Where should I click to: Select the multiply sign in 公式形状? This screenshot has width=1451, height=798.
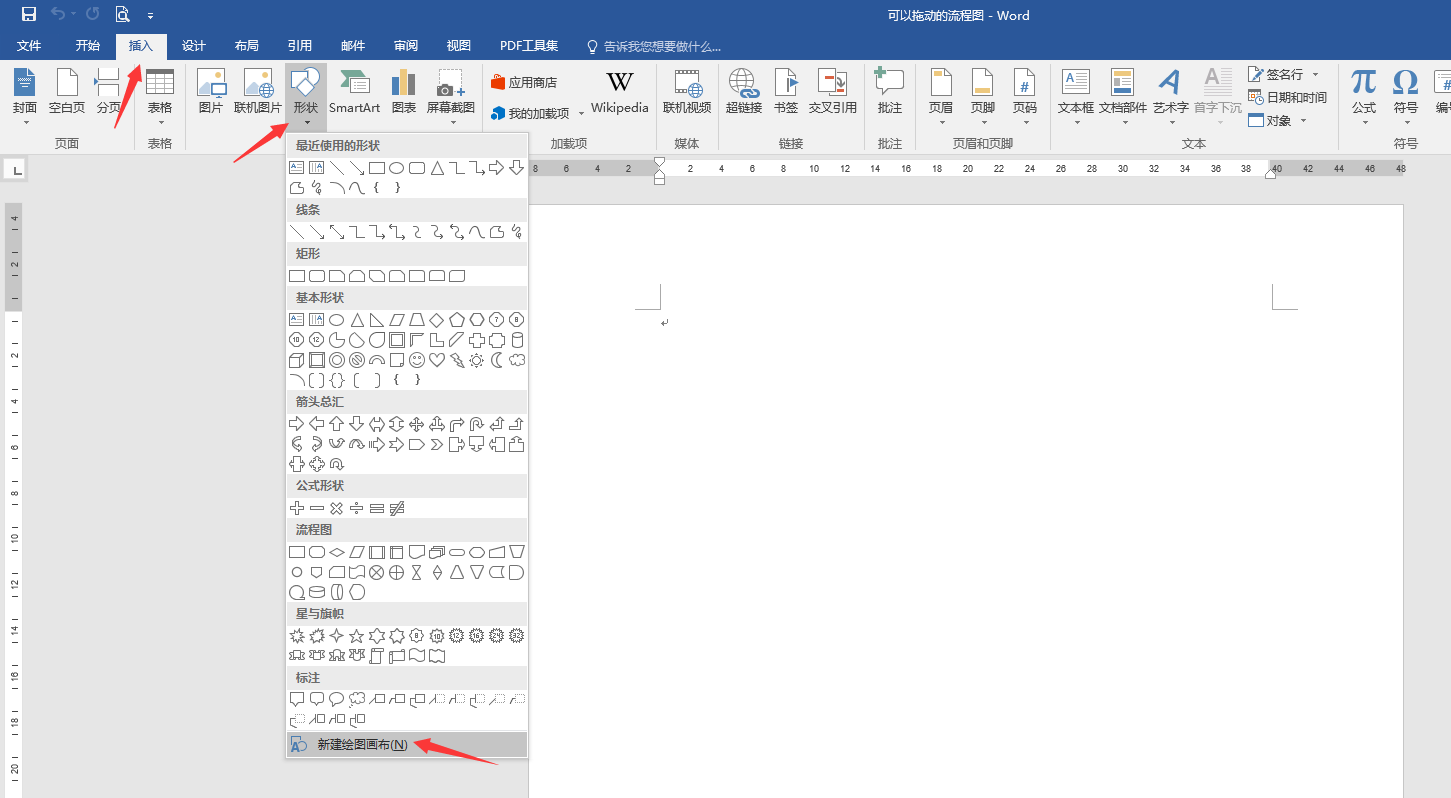337,508
